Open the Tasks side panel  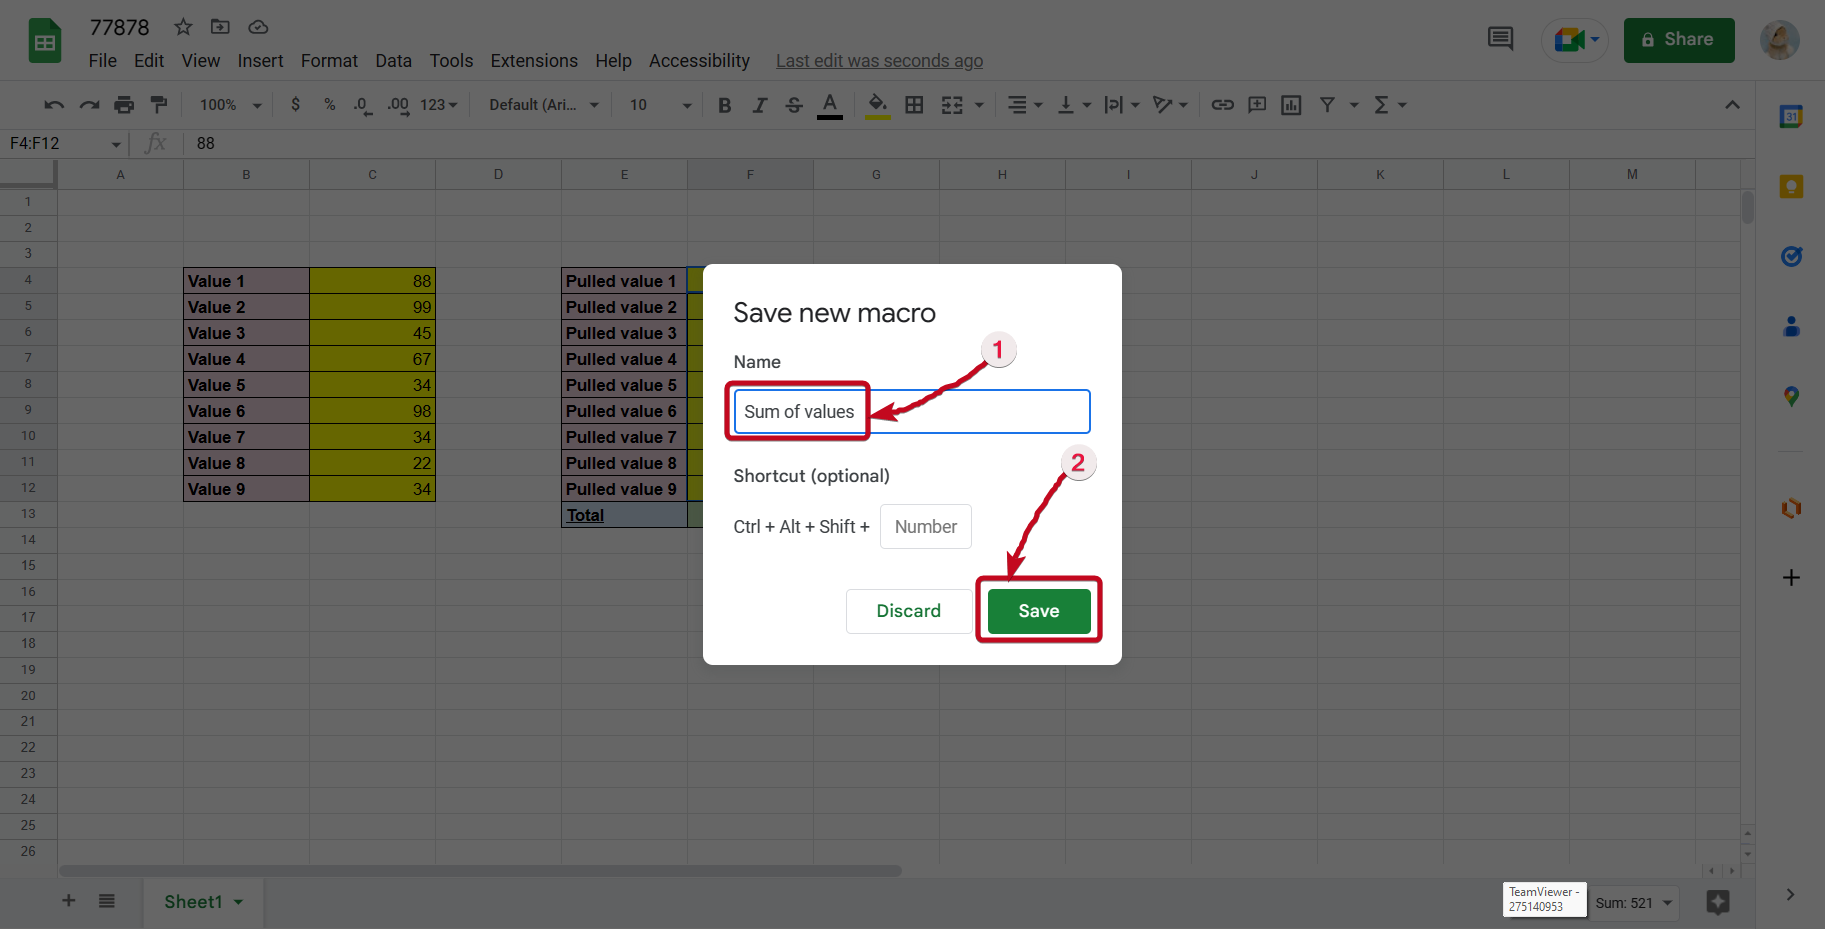(x=1791, y=256)
